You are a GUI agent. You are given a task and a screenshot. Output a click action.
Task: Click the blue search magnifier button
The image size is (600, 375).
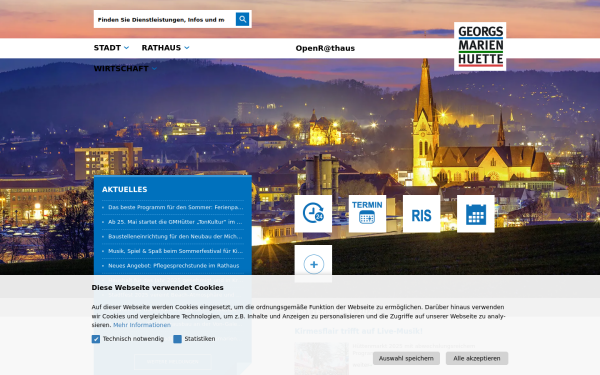pos(242,19)
